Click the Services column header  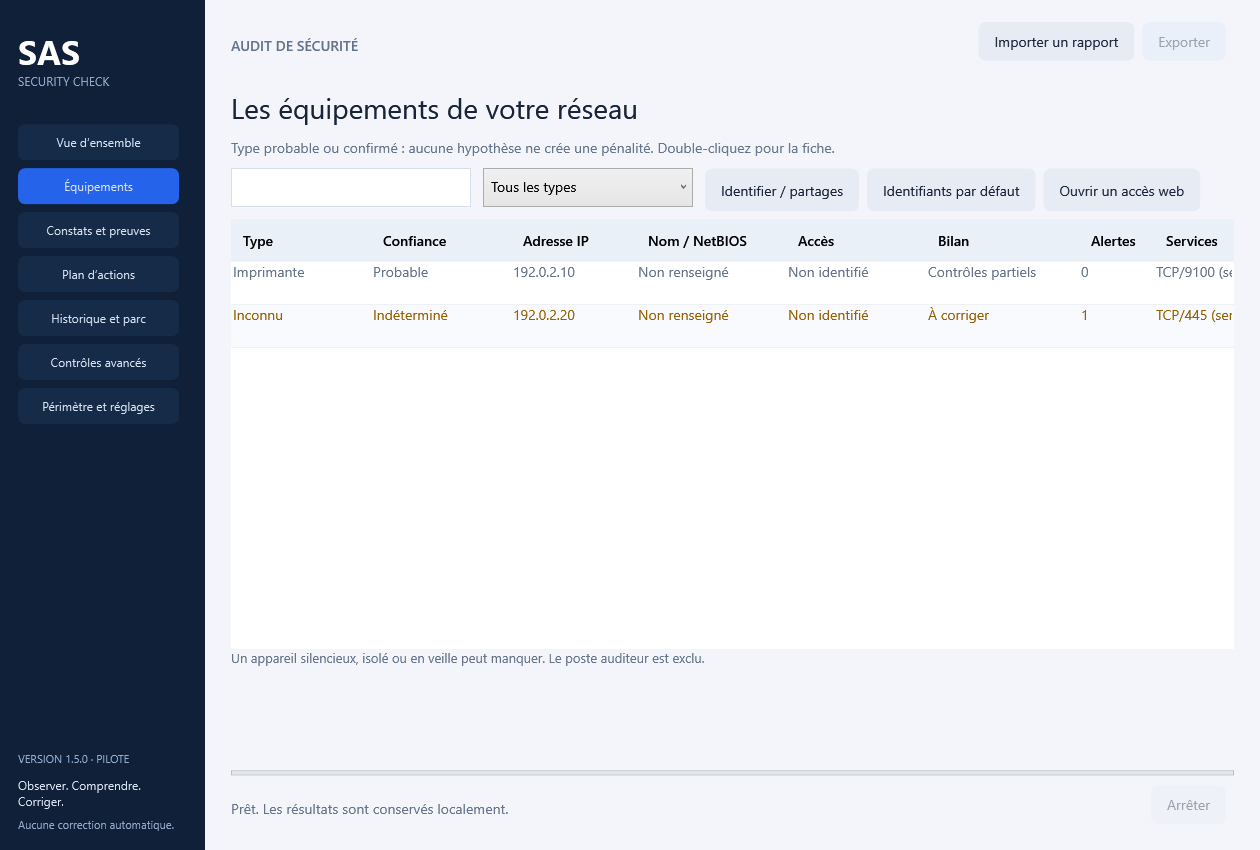(x=1192, y=241)
